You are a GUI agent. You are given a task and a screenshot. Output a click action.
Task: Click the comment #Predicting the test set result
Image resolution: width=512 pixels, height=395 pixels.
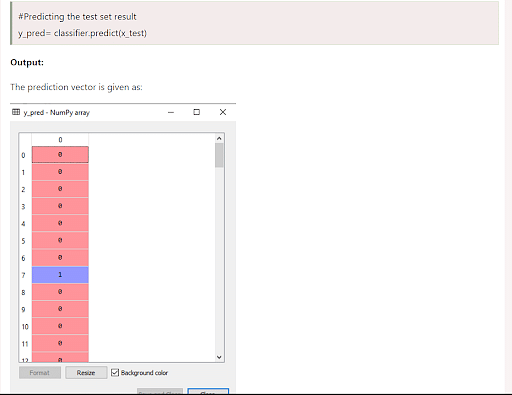(77, 17)
